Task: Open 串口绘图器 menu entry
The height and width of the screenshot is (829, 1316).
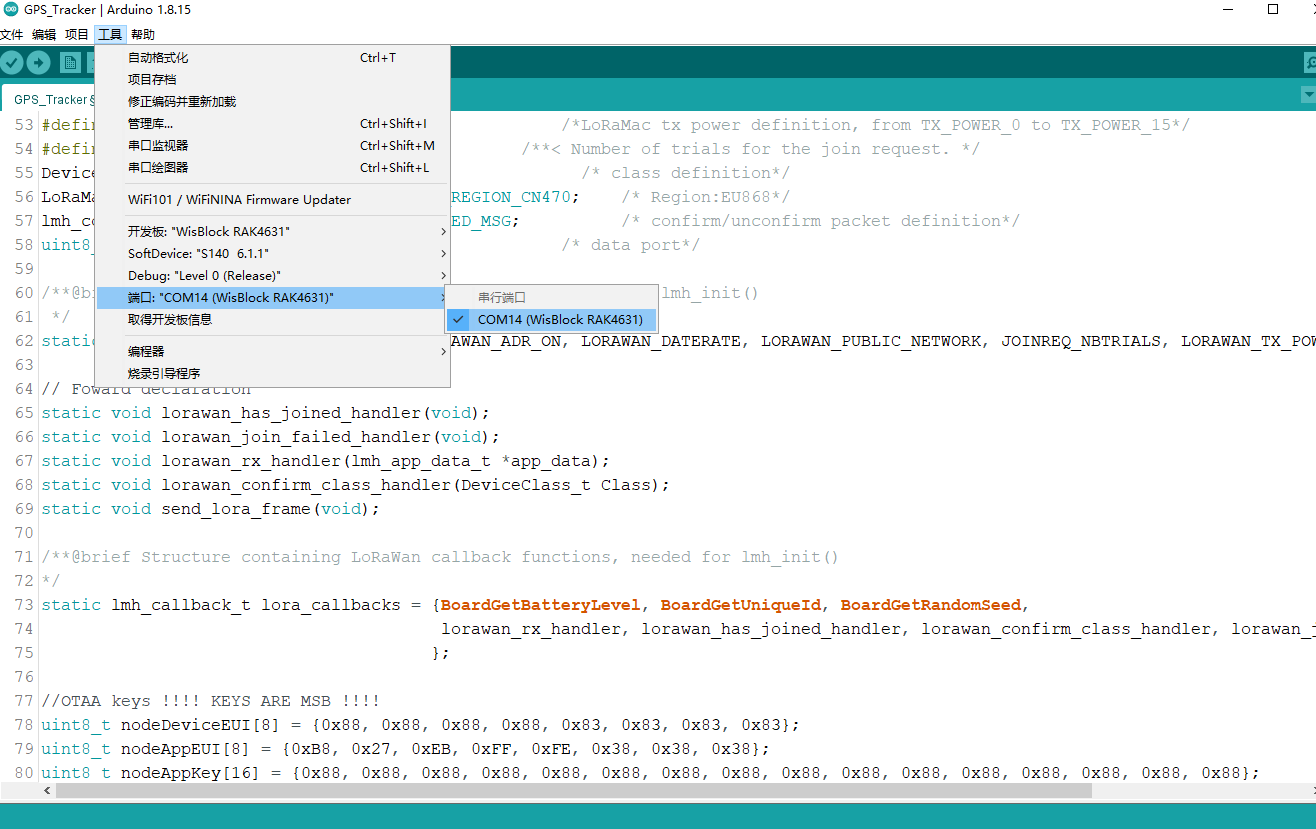Action: click(273, 168)
